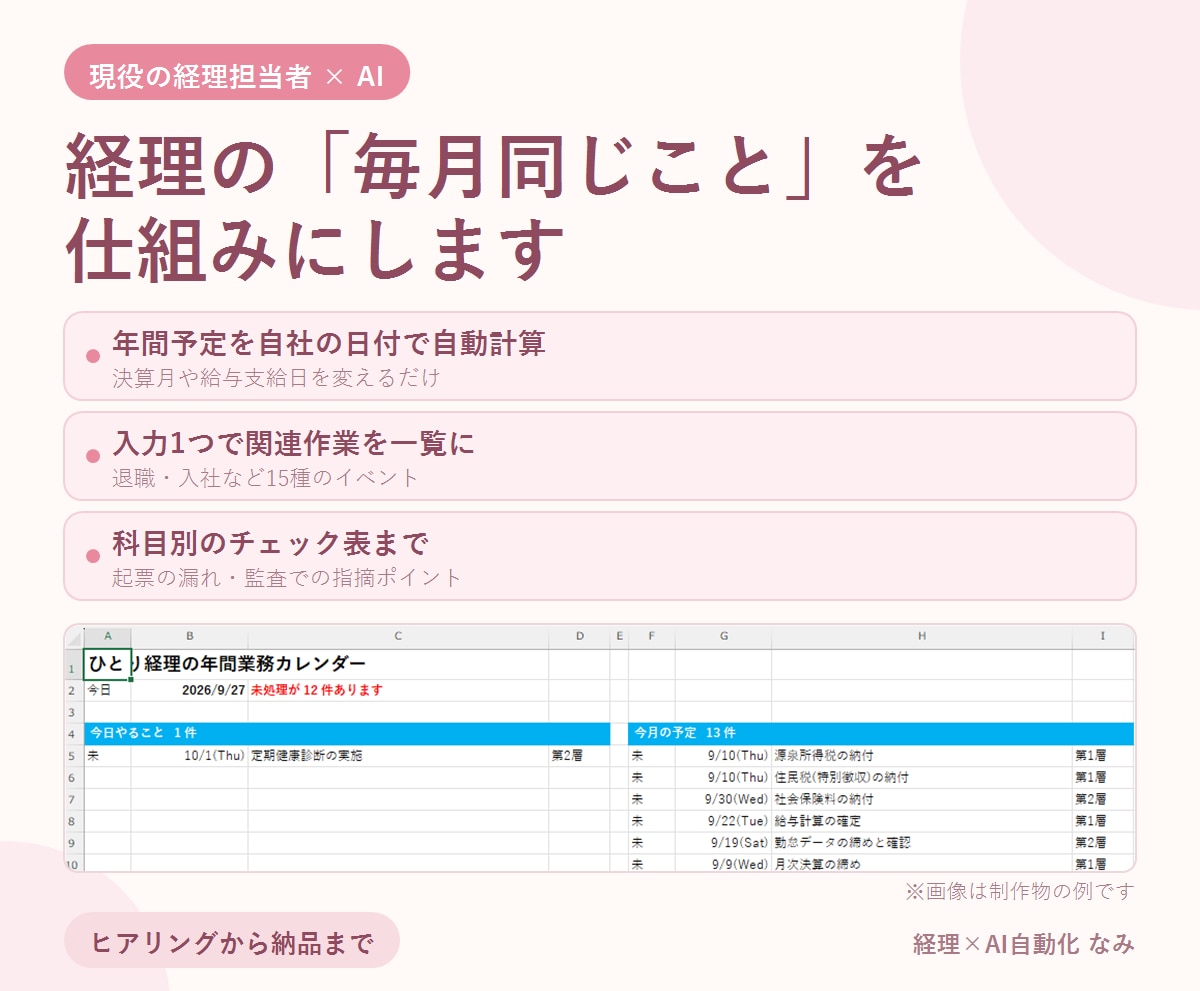Click the headline 経理の「毎月同じこと」を

tap(493, 165)
